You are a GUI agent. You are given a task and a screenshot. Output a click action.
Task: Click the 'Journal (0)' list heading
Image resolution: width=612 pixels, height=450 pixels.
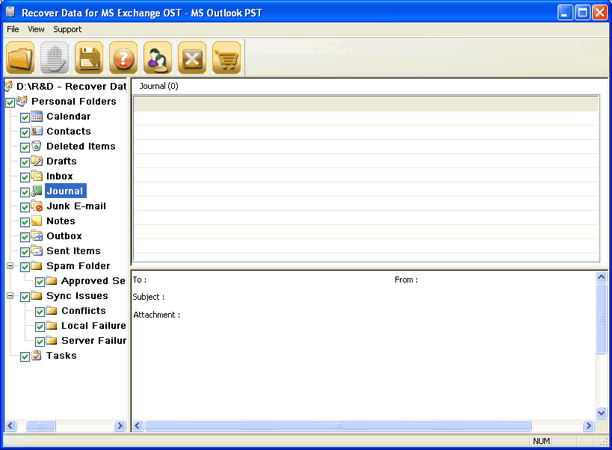pos(159,86)
